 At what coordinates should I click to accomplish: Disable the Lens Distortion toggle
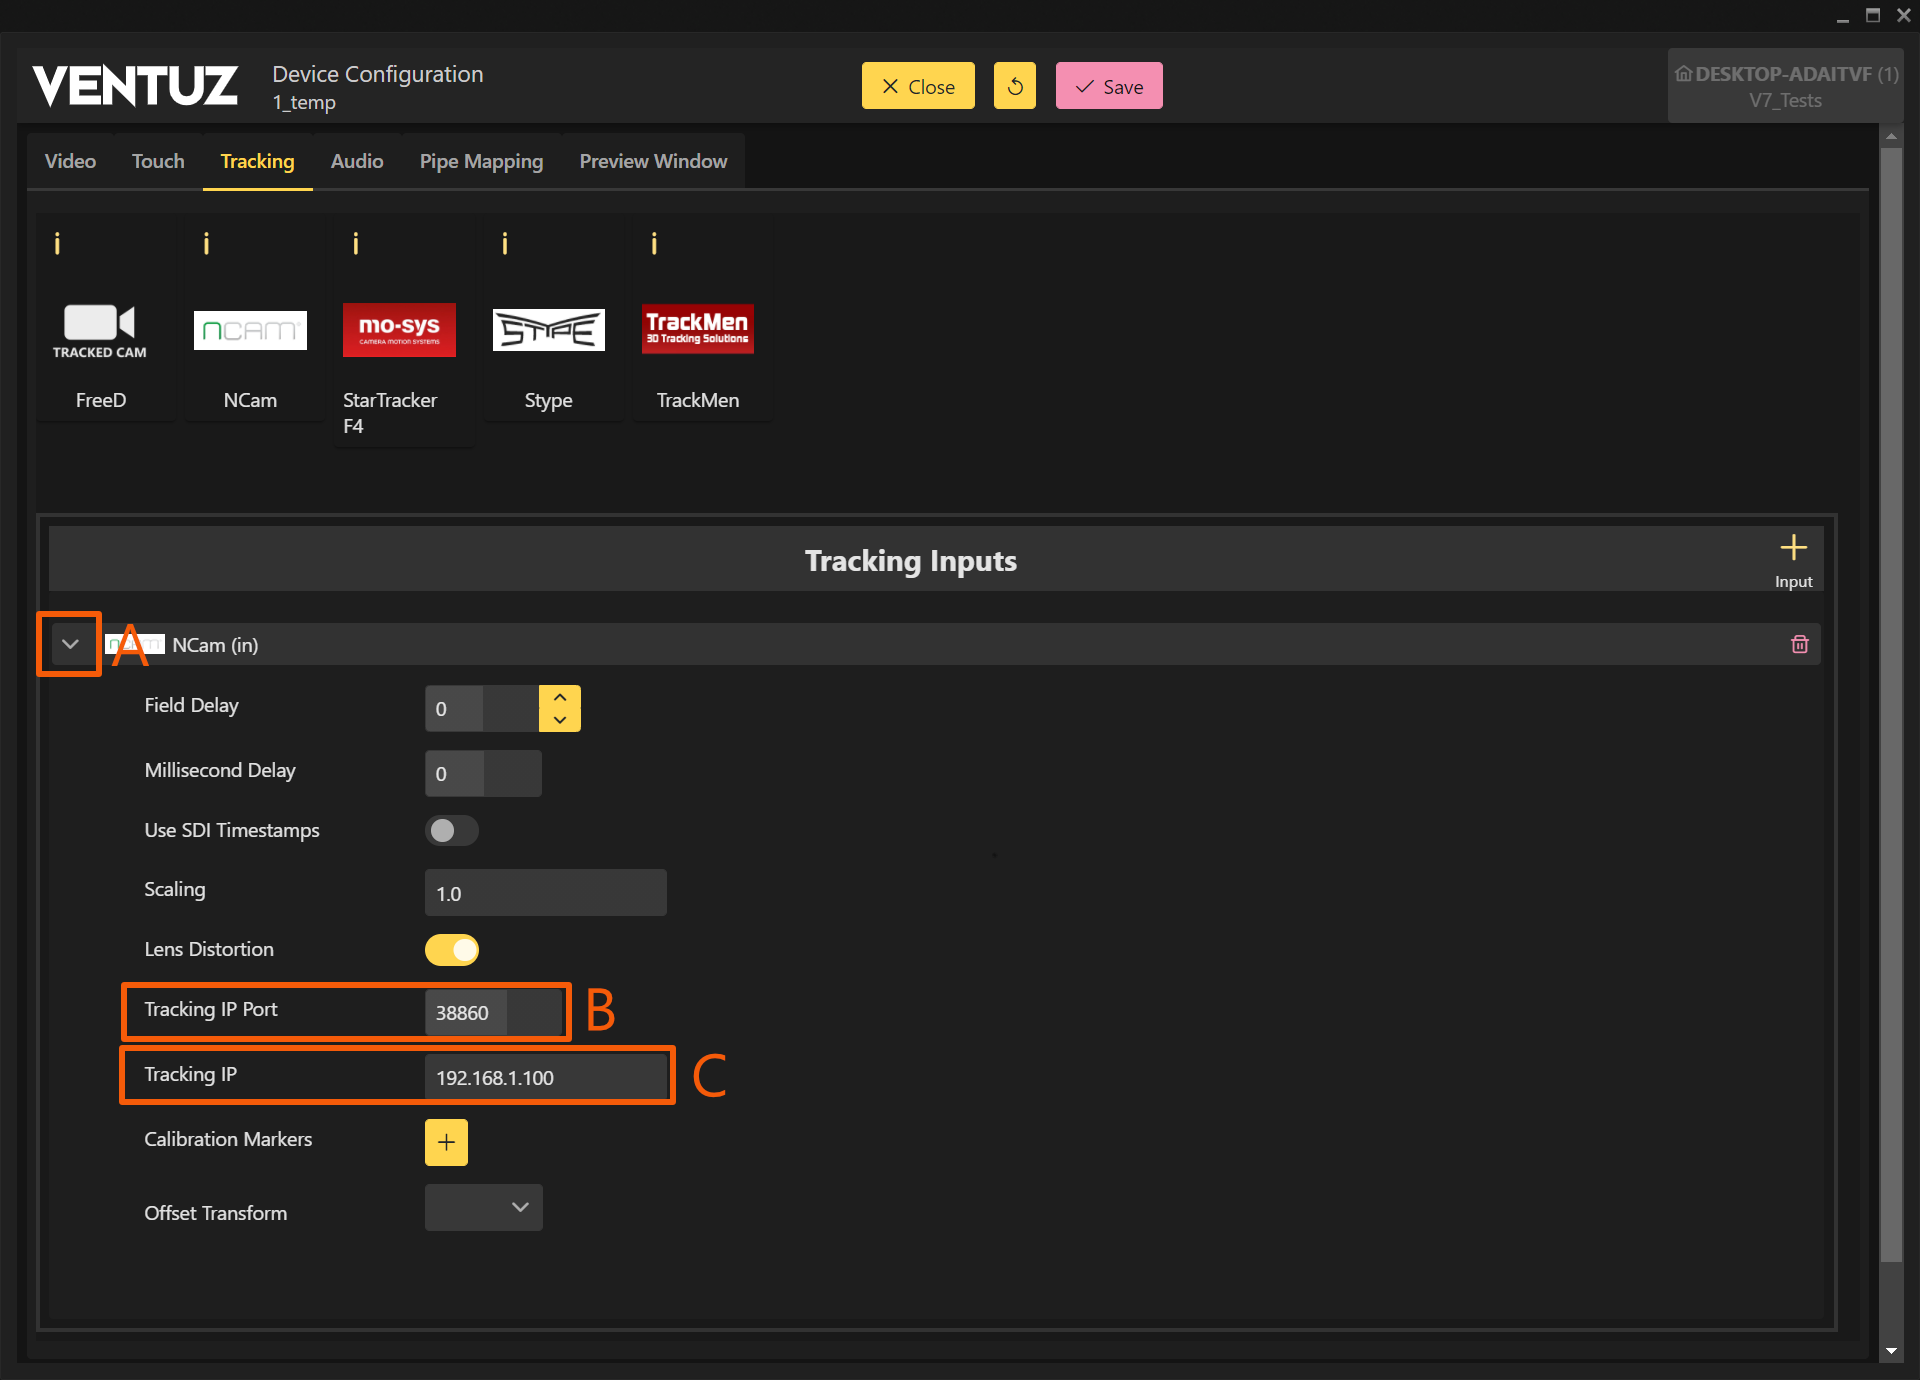point(452,950)
